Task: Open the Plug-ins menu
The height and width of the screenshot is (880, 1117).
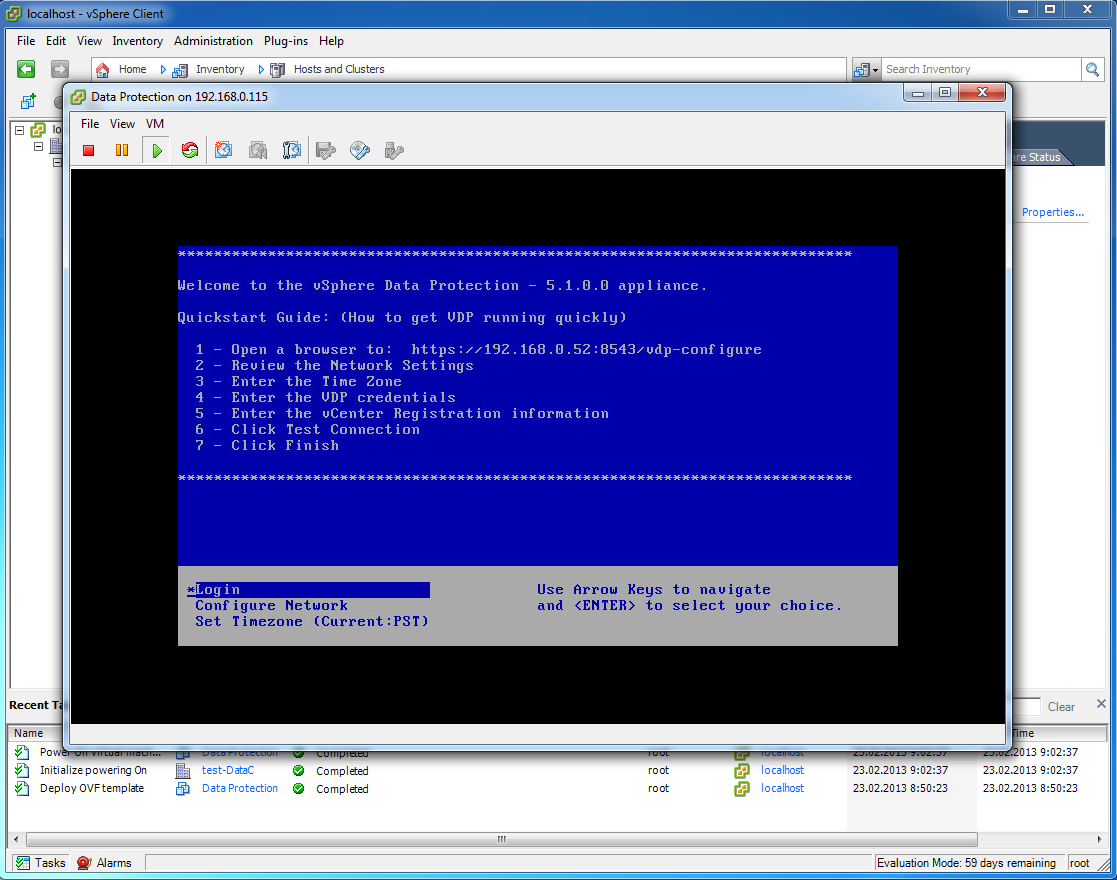Action: 286,41
